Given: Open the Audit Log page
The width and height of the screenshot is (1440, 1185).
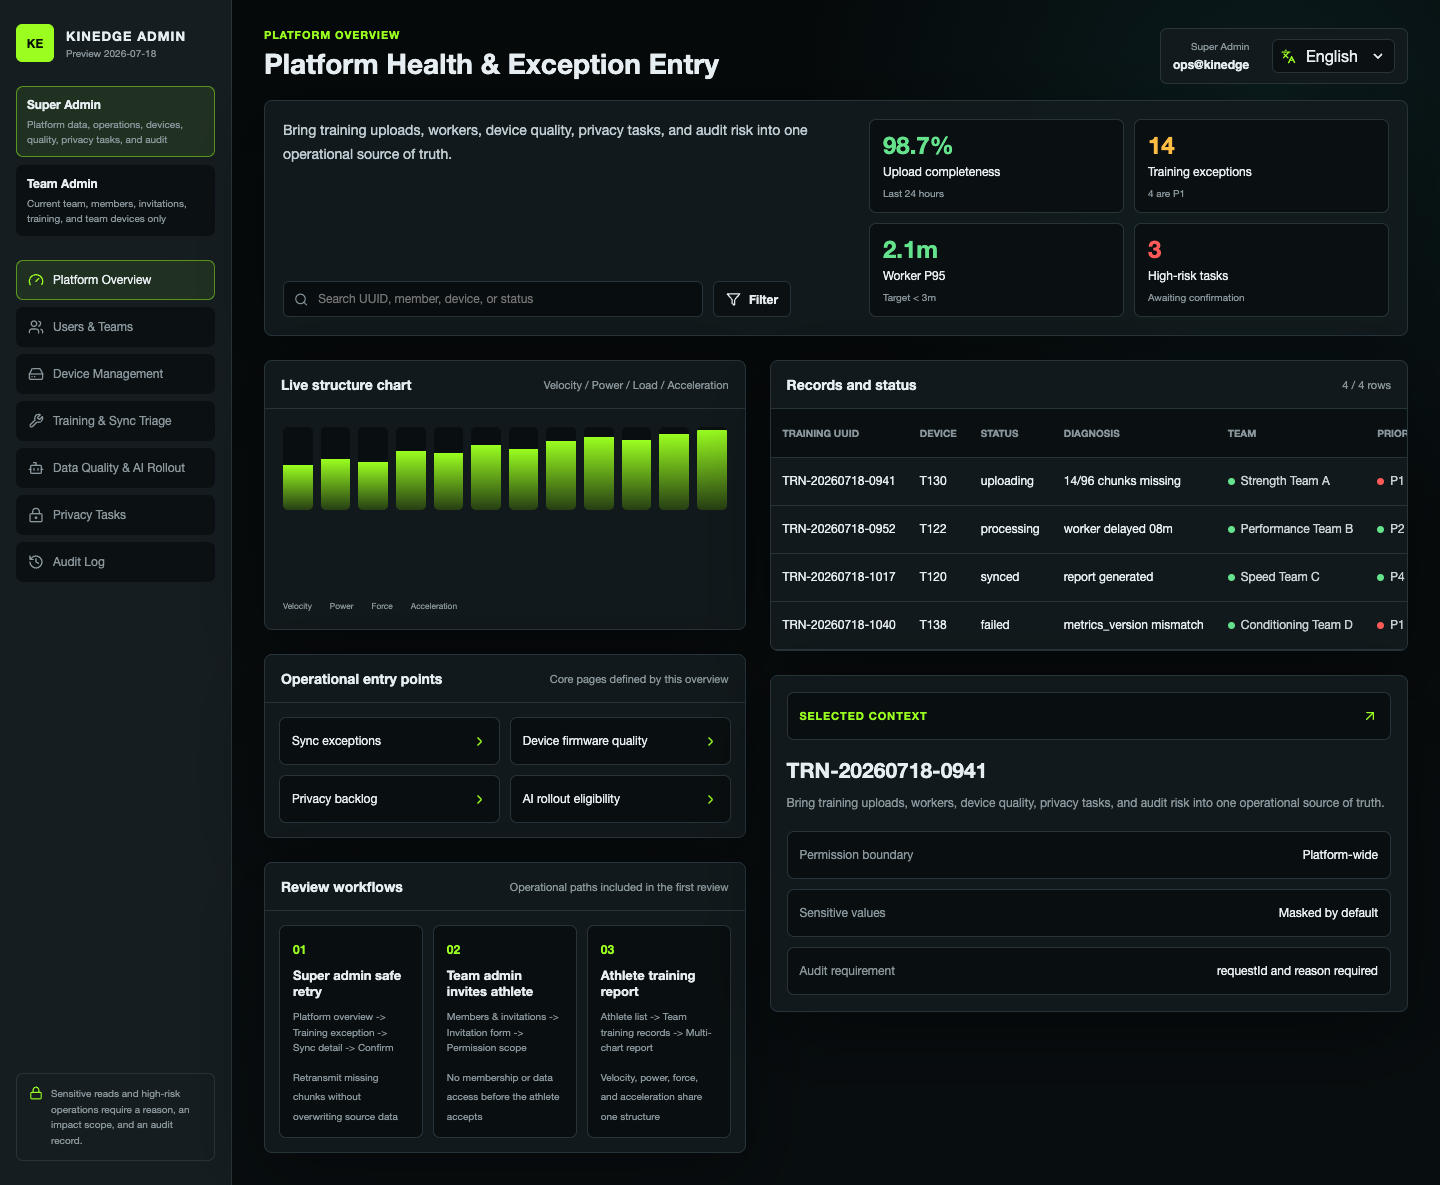Looking at the screenshot, I should coord(115,562).
